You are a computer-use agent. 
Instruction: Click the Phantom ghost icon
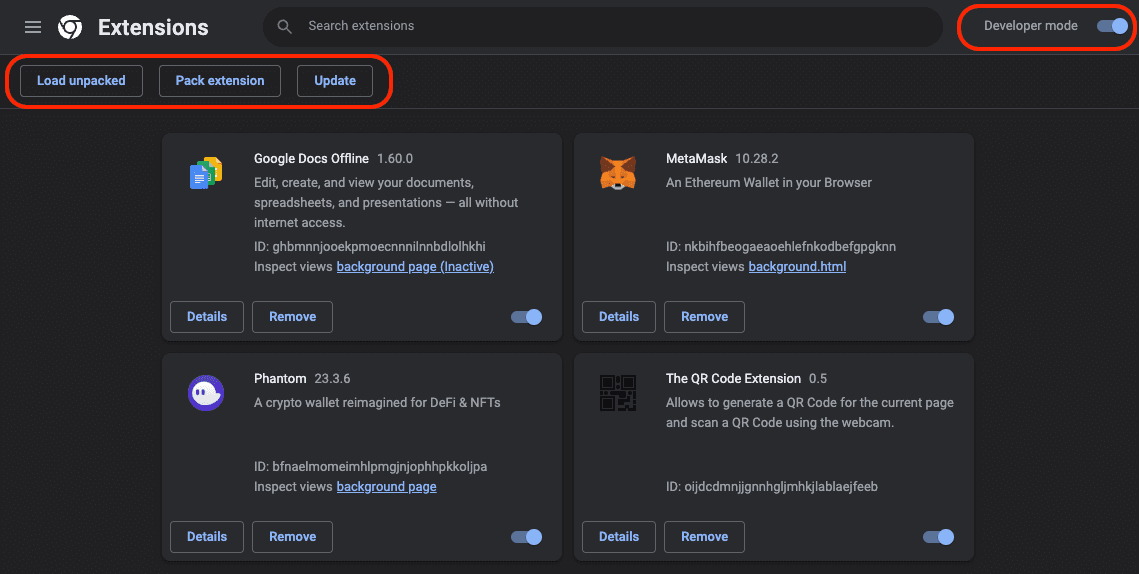pyautogui.click(x=206, y=393)
